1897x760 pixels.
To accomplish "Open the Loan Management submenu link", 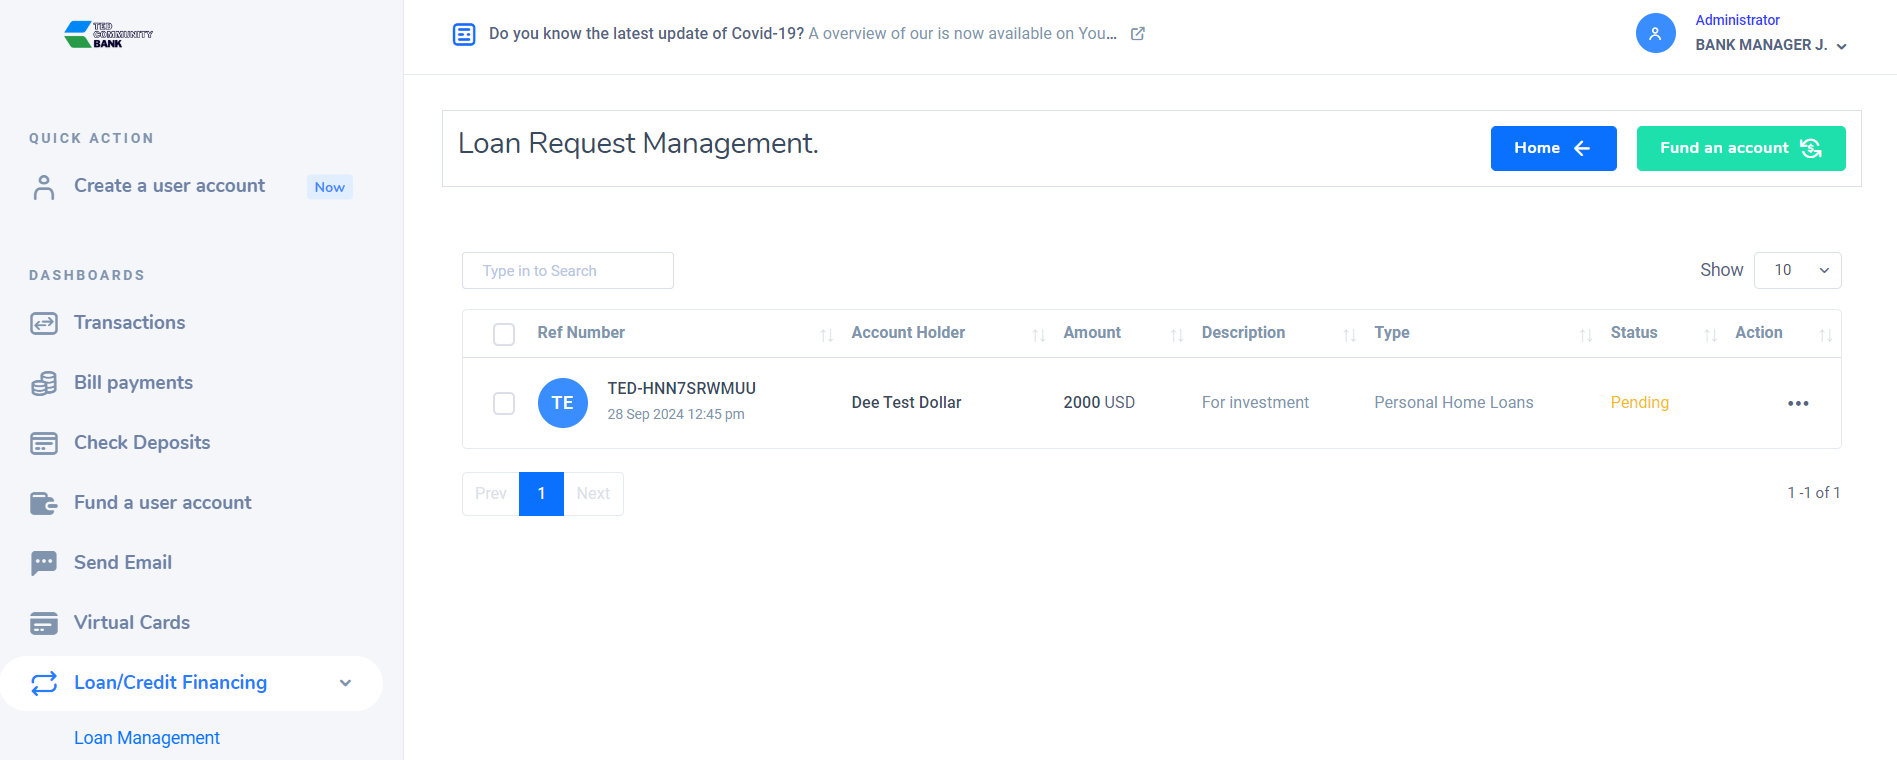I will point(147,738).
